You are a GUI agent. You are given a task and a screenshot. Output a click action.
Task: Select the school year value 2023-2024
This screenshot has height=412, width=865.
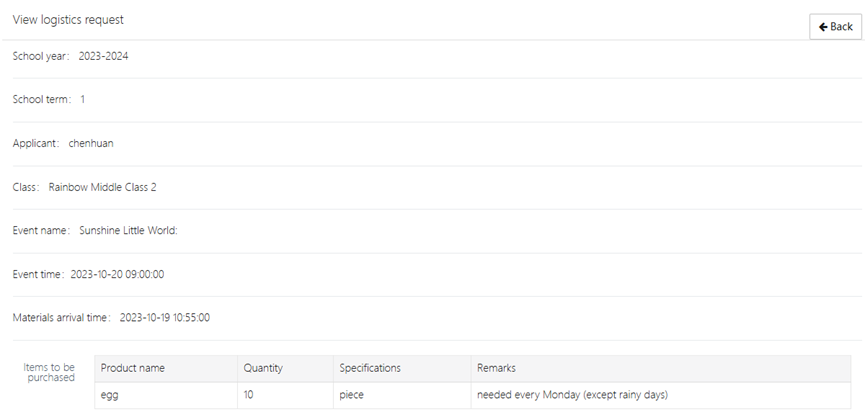pyautogui.click(x=103, y=56)
